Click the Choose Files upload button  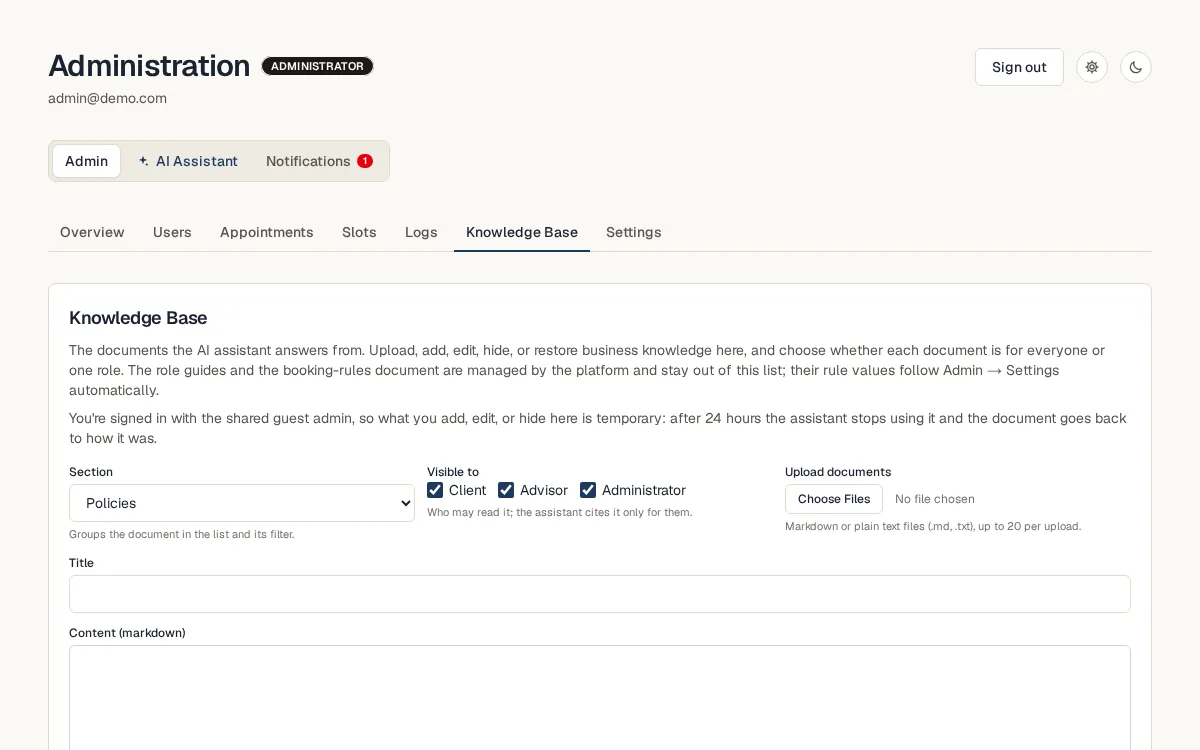pyautogui.click(x=834, y=499)
